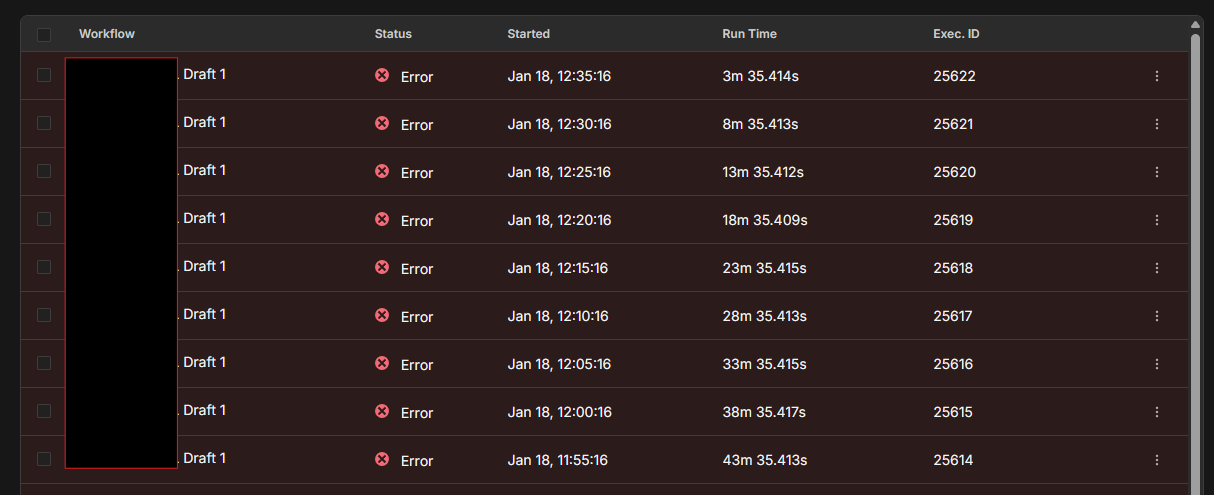Click error icon on execution 25615 row
1214x495 pixels.
pos(382,411)
